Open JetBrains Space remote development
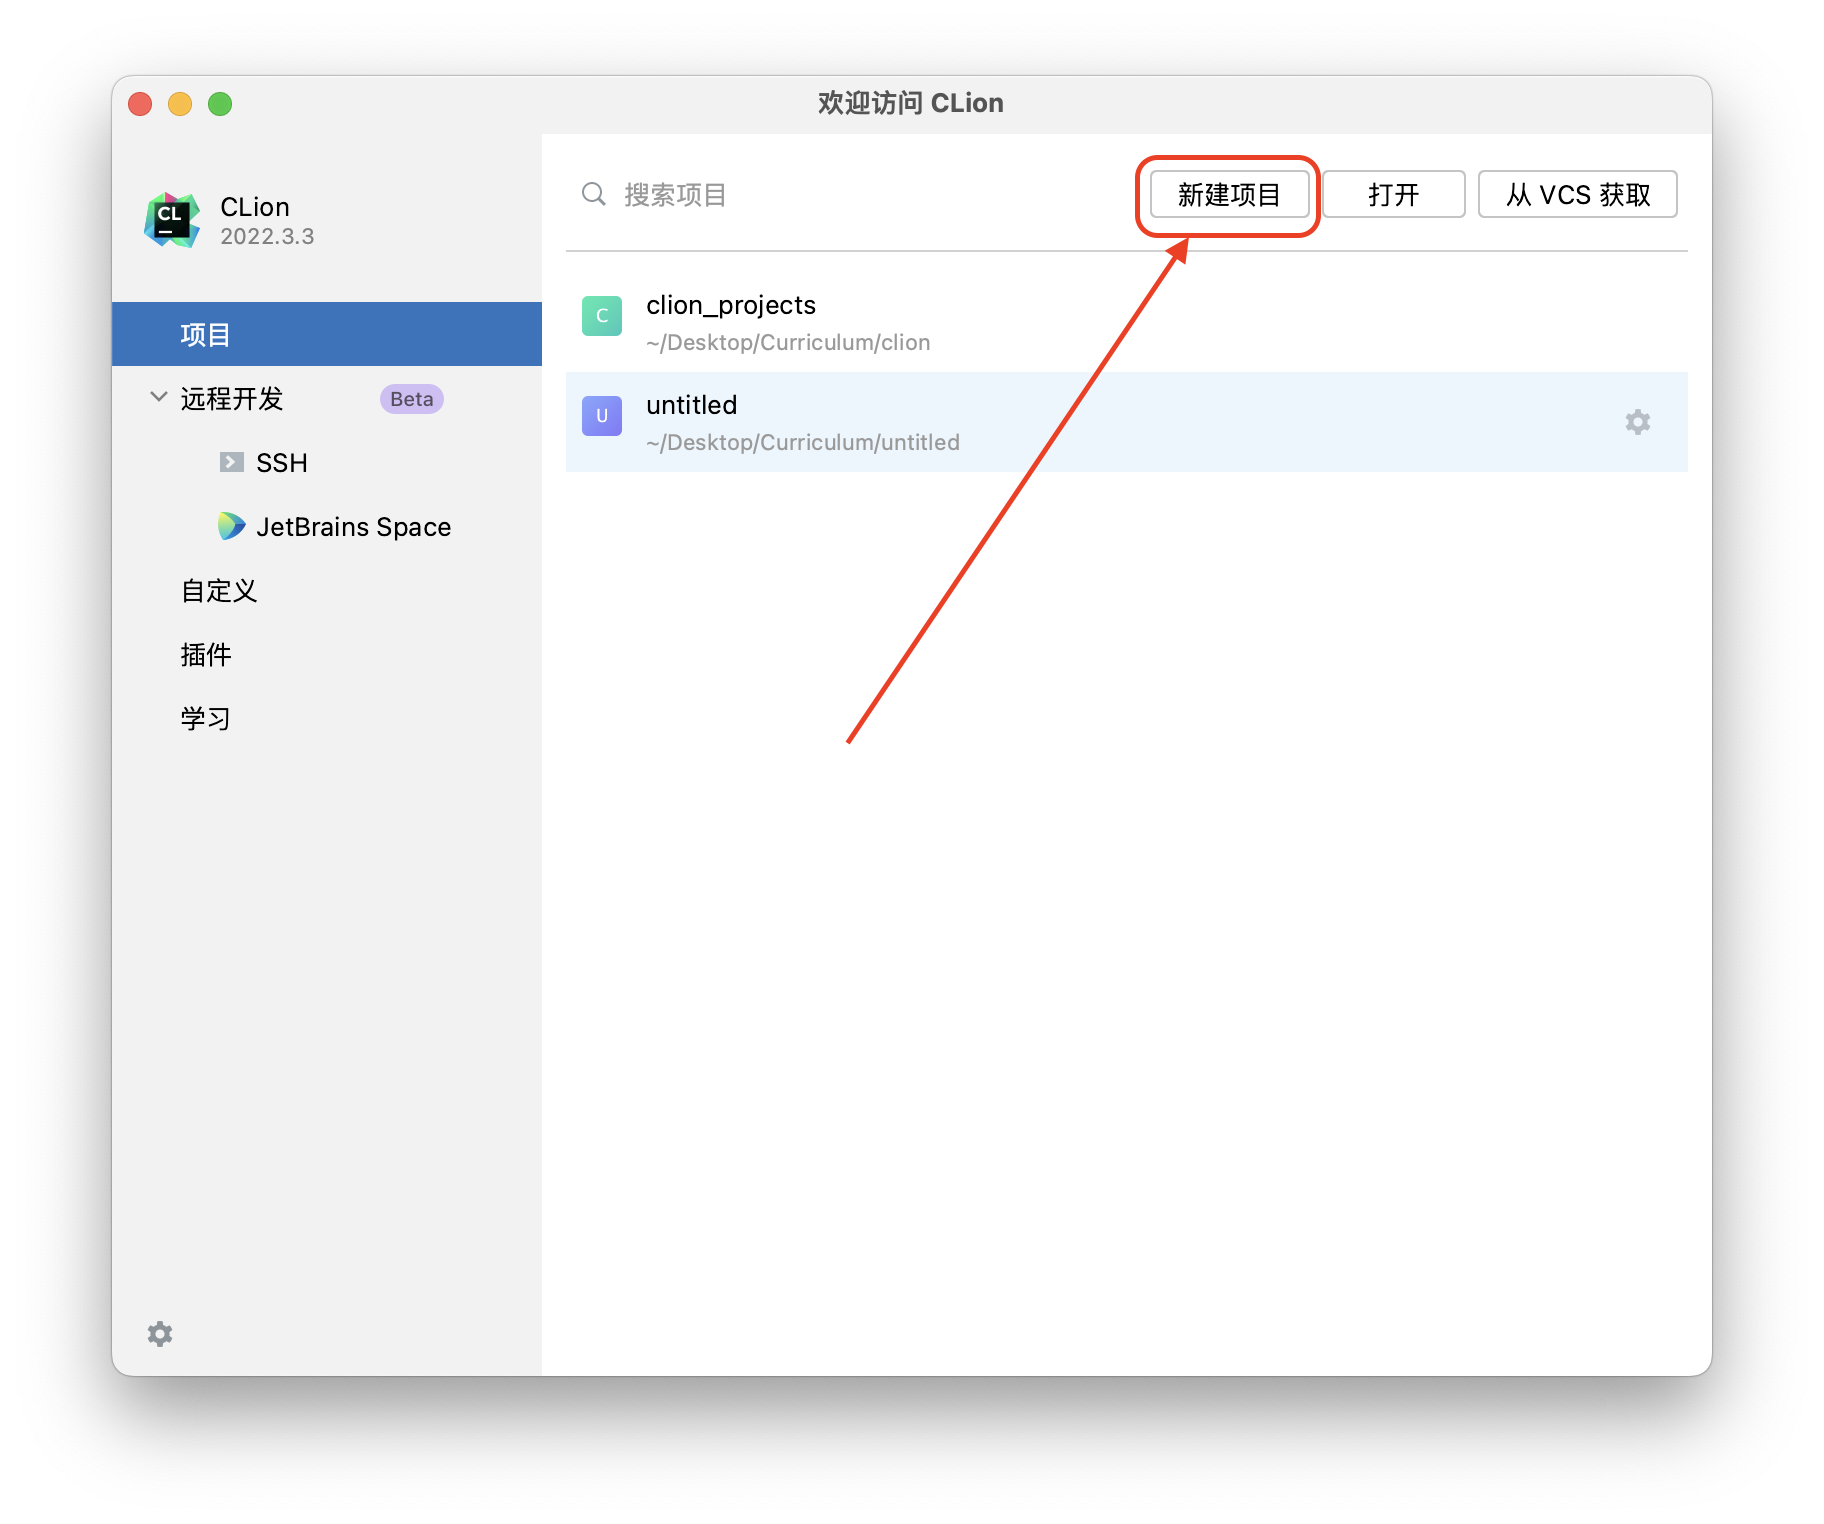The height and width of the screenshot is (1524, 1824). [232, 526]
